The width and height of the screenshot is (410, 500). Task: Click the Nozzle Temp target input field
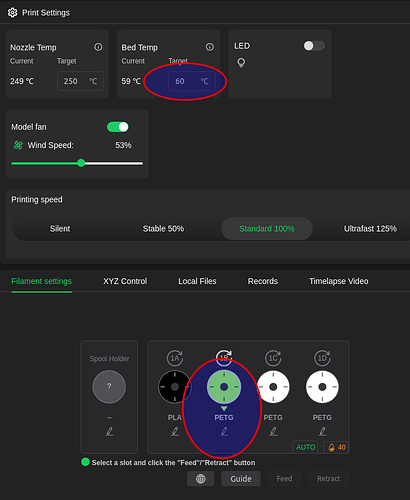[80, 81]
